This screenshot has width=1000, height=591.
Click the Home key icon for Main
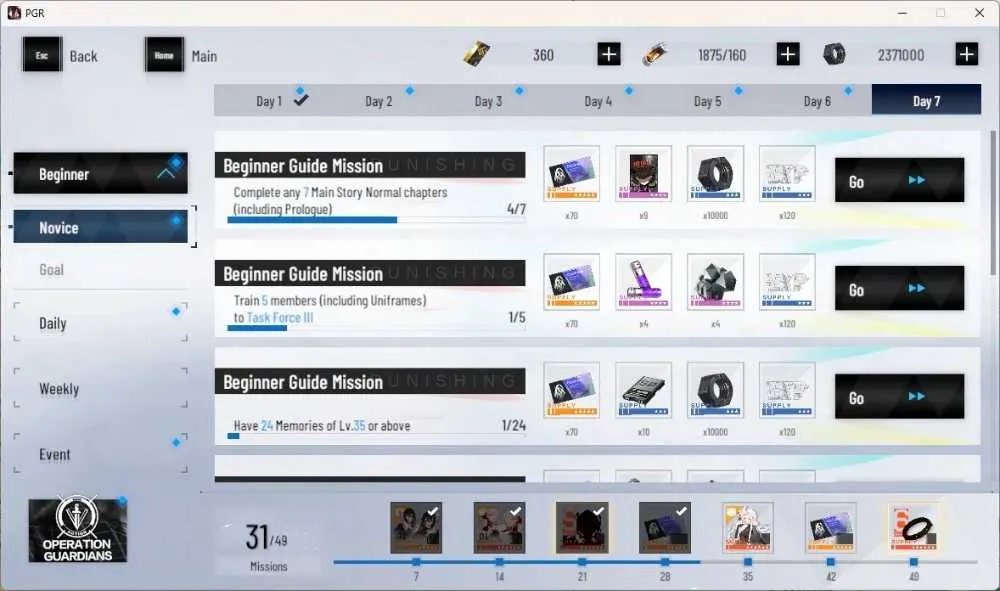pyautogui.click(x=164, y=55)
